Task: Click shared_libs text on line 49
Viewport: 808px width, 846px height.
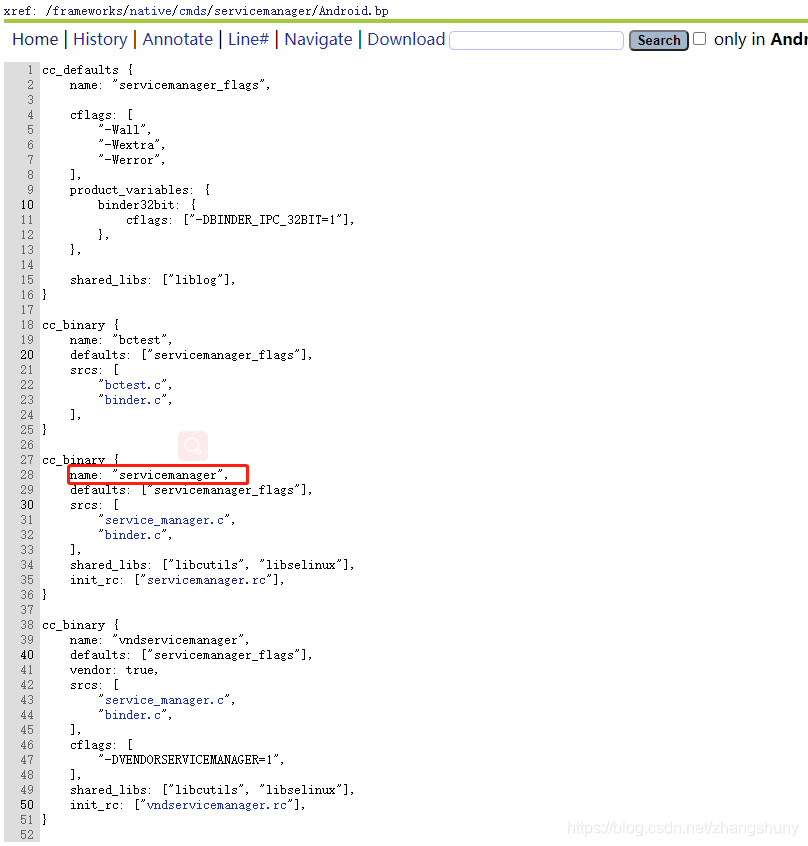Action: click(212, 790)
